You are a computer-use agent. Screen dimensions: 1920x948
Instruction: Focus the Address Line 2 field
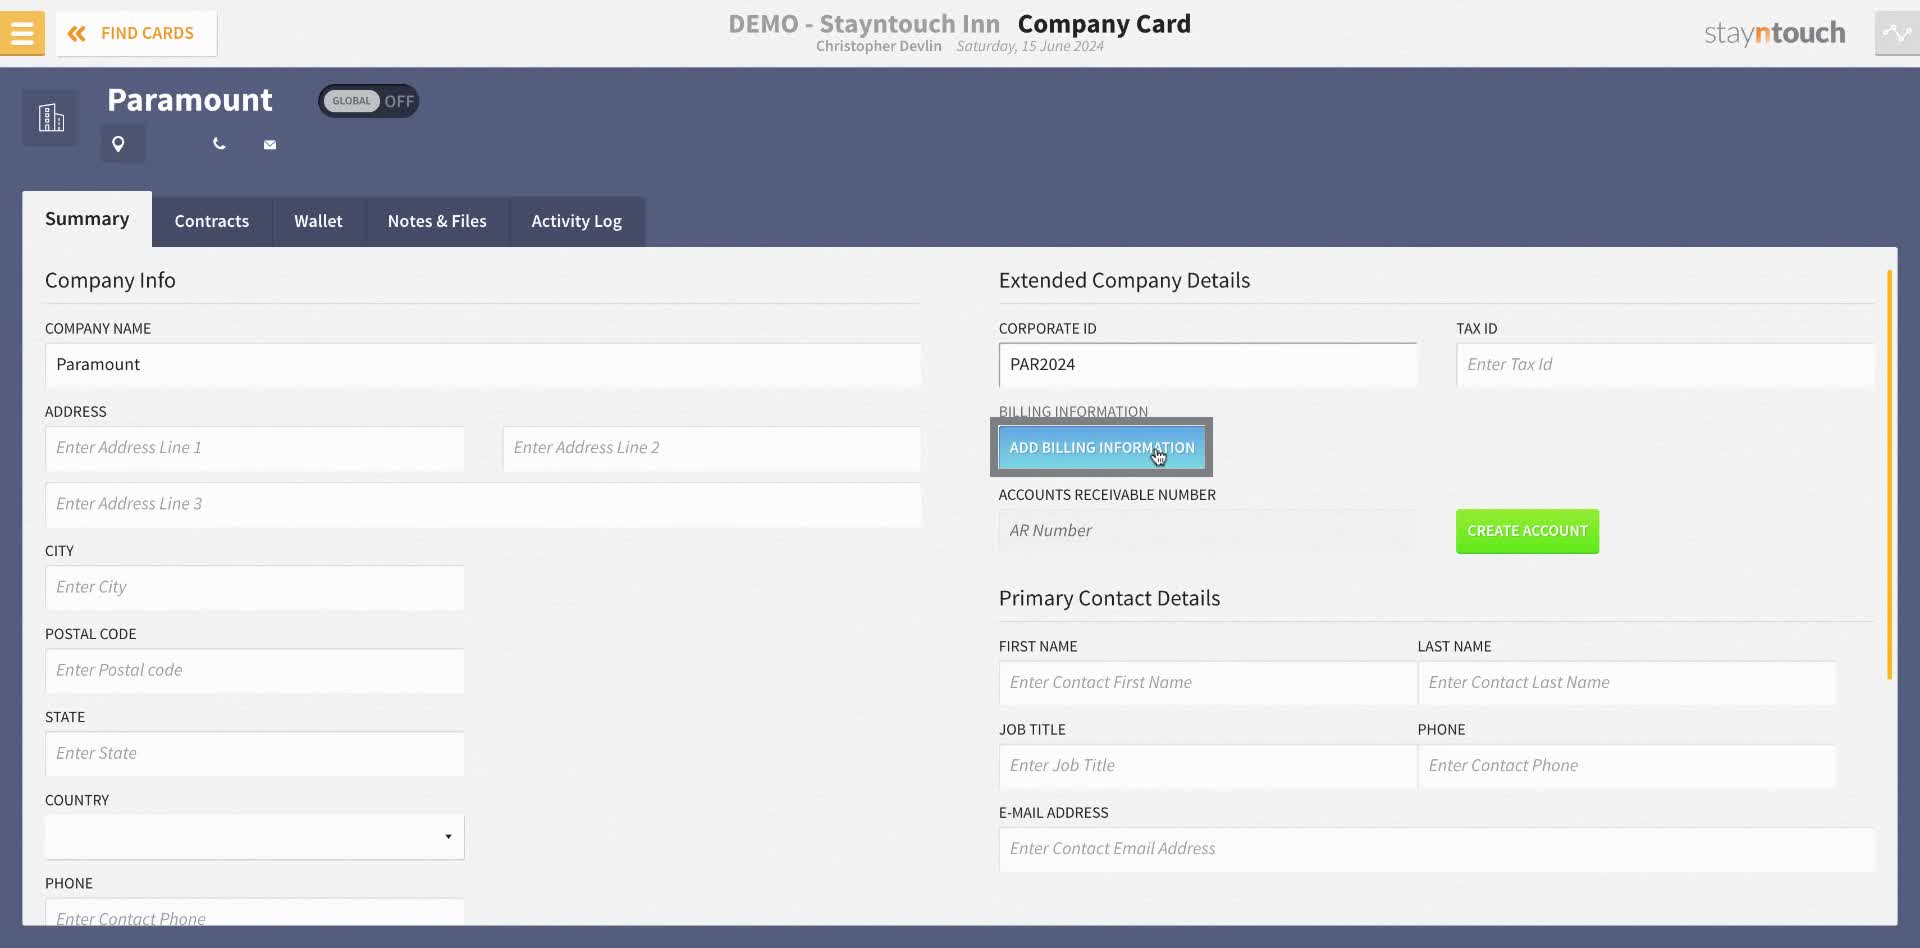pyautogui.click(x=712, y=448)
